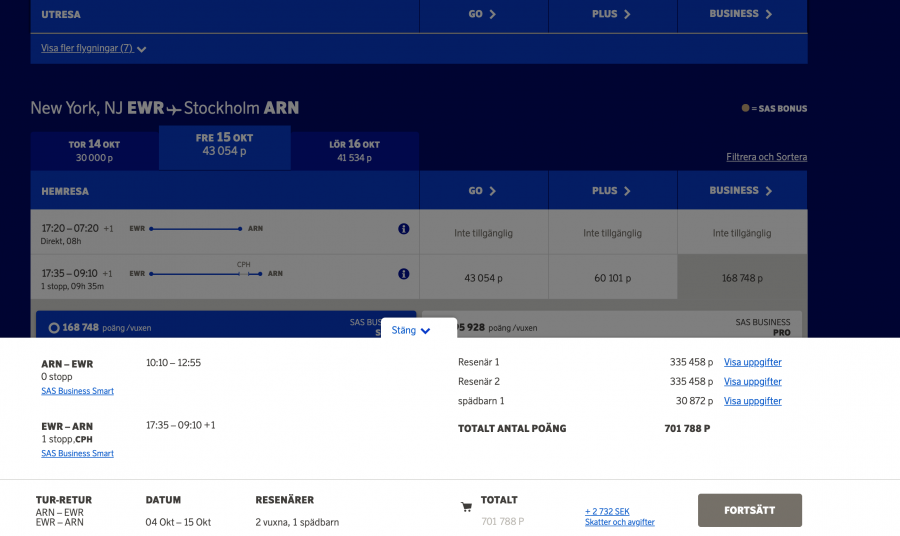Open Filtrera och Sortera

coord(766,157)
